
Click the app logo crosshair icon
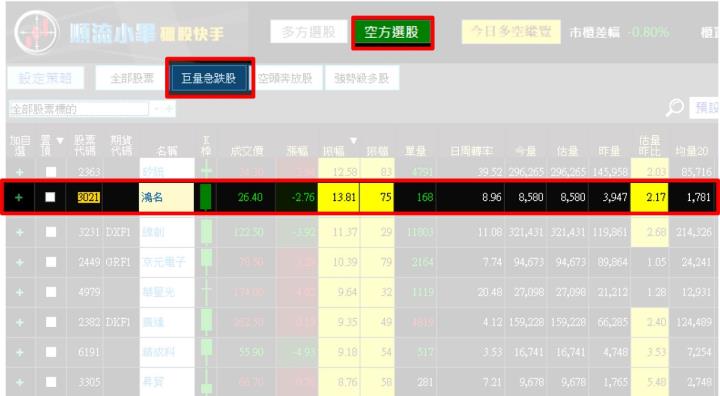tap(37, 33)
